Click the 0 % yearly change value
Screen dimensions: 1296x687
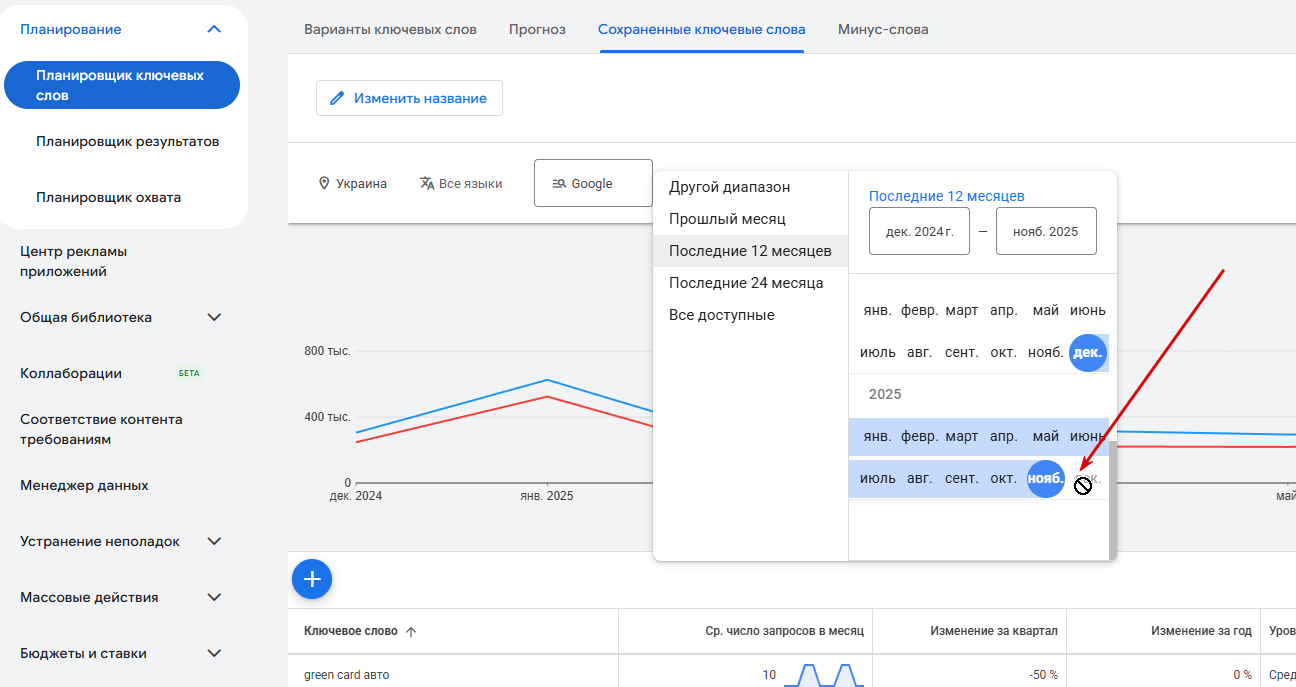point(1243,675)
